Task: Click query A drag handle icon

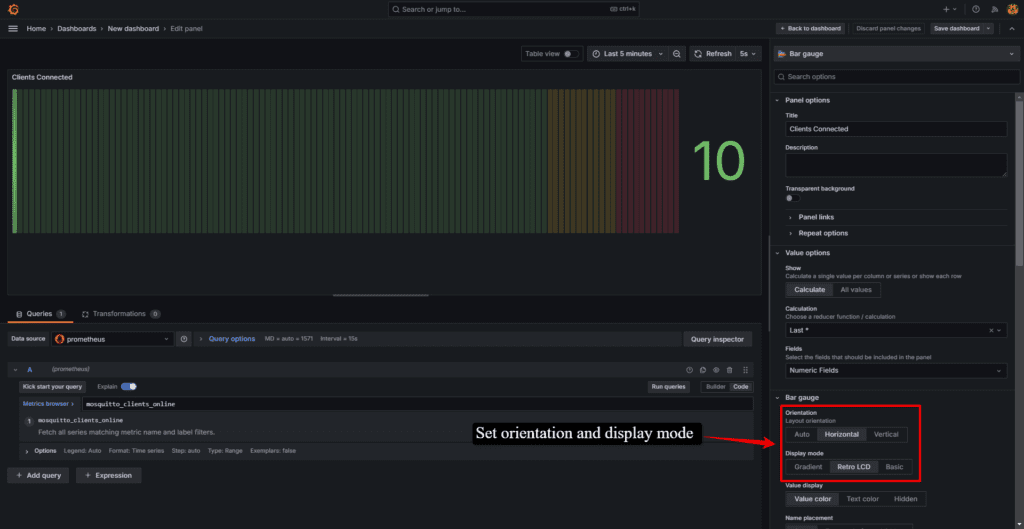Action: 745,370
